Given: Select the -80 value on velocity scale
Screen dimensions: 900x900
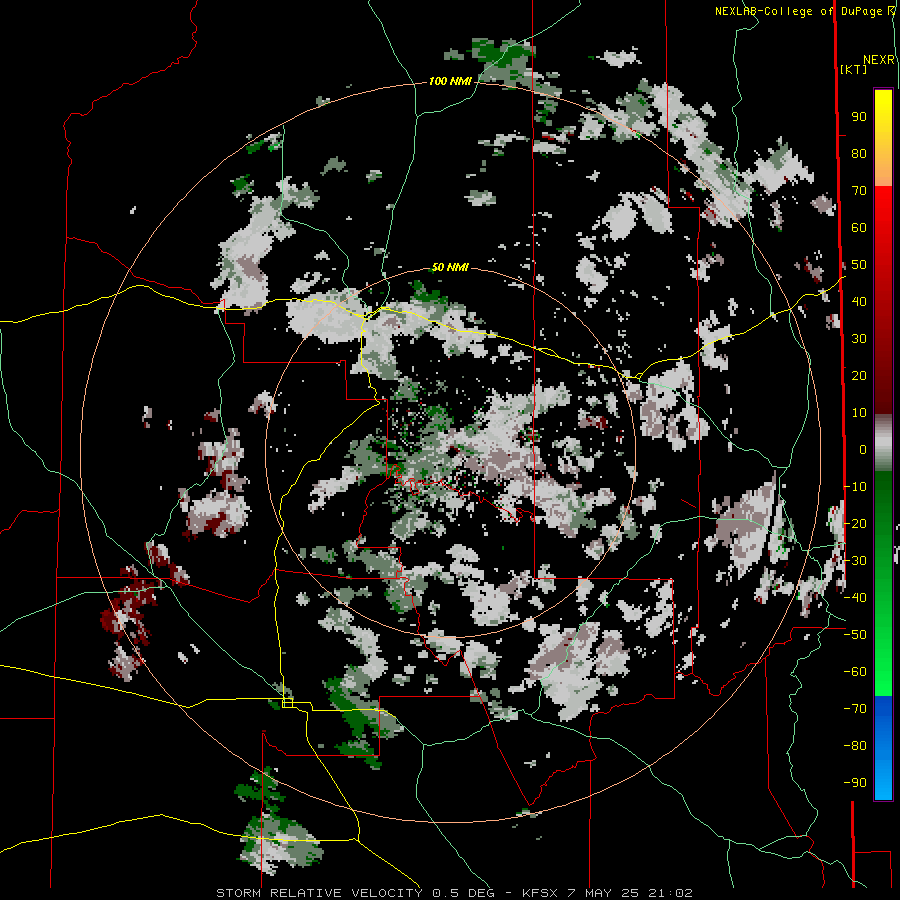Looking at the screenshot, I should (855, 746).
